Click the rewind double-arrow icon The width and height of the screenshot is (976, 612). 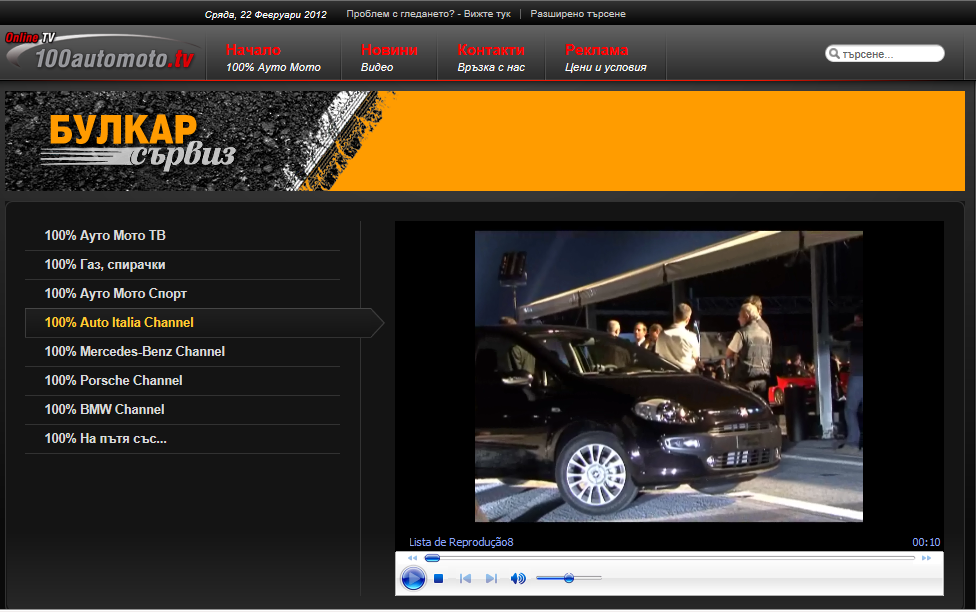click(x=412, y=558)
